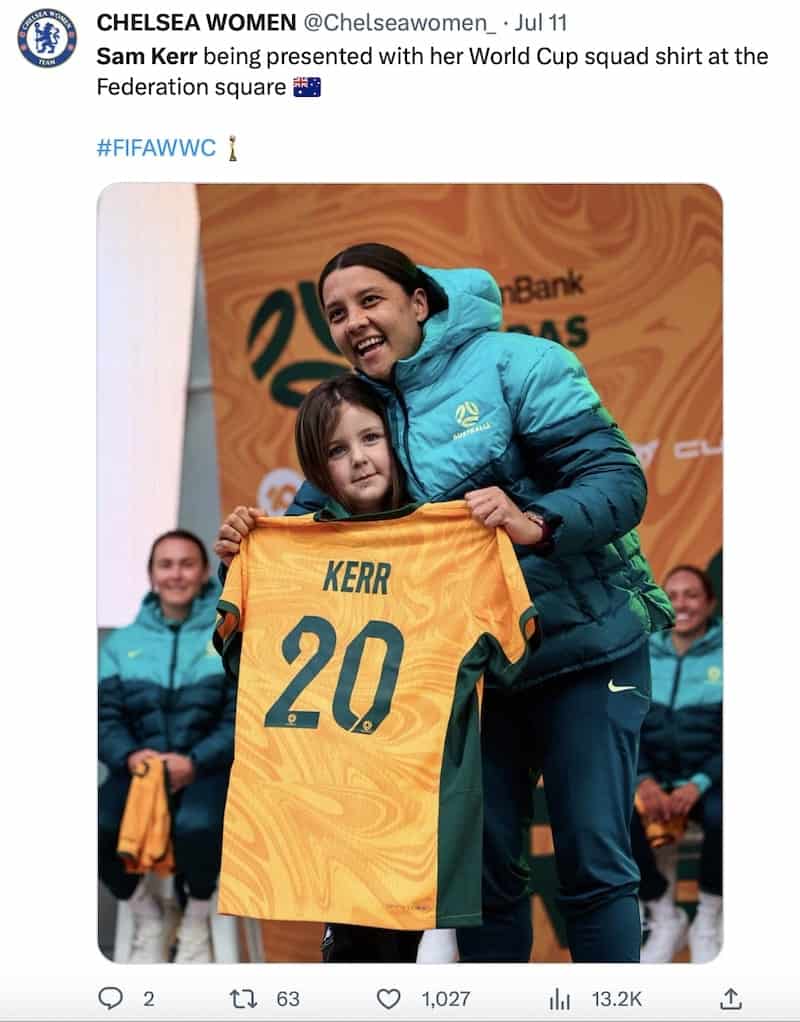Click the Chelsea Women profile avatar

[46, 38]
